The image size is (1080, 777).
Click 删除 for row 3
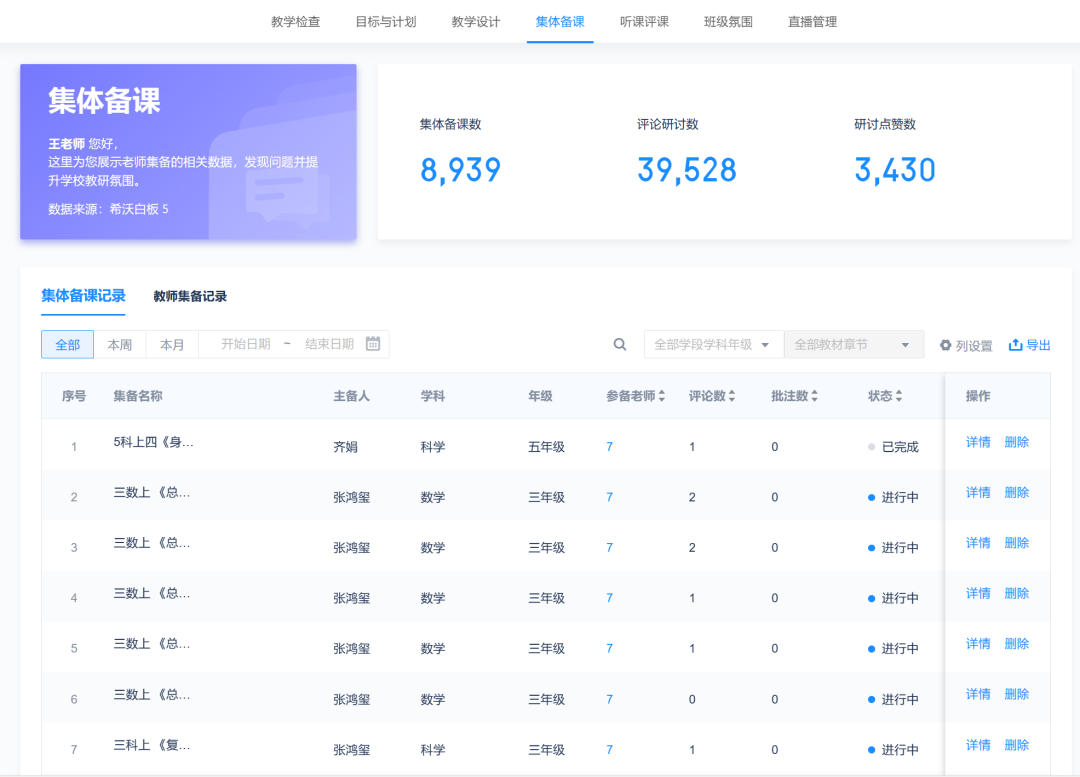pos(1017,543)
